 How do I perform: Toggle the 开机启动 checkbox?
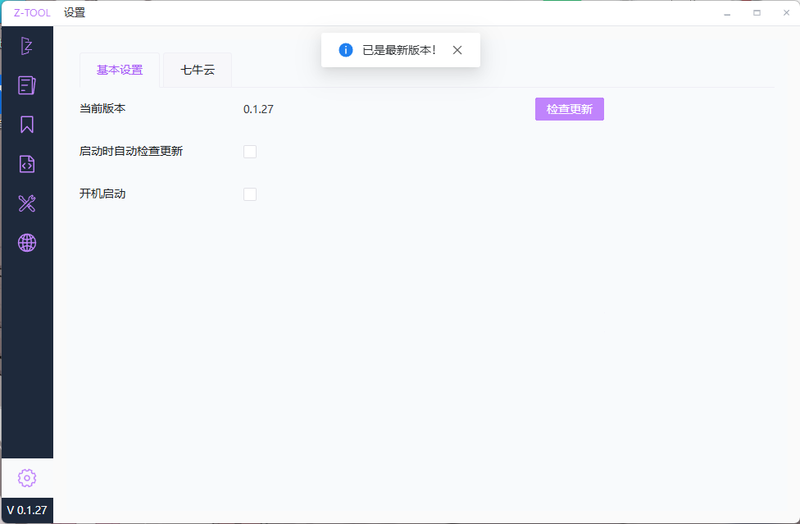click(250, 194)
